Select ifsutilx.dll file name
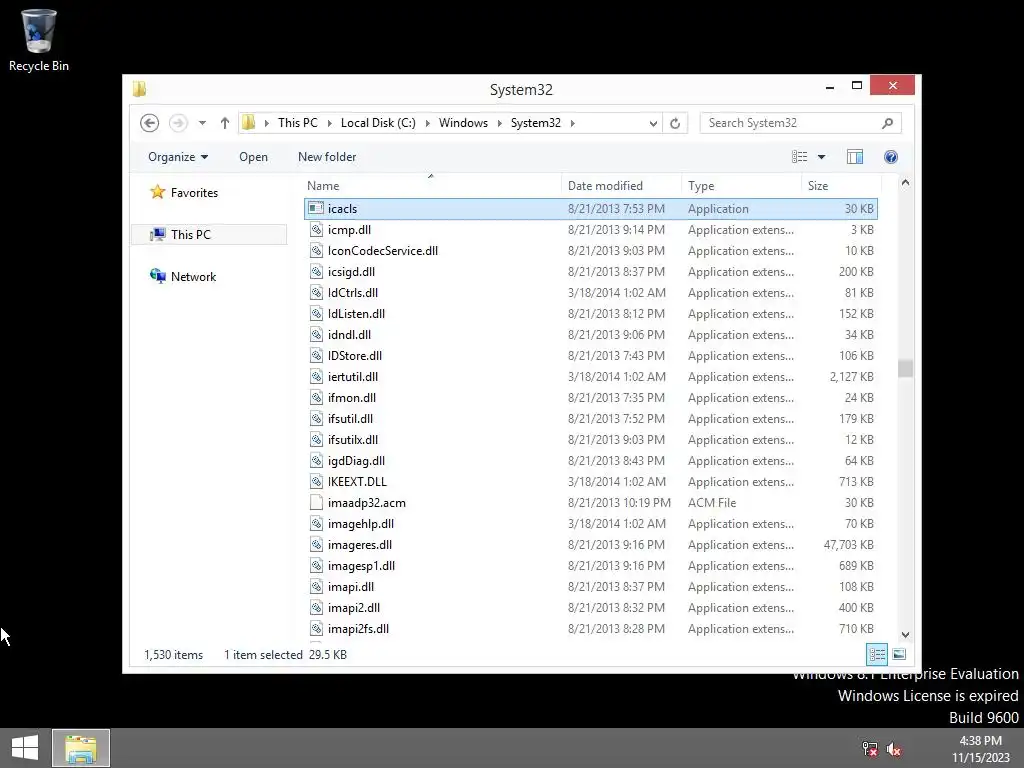Viewport: 1024px width, 768px height. click(353, 440)
